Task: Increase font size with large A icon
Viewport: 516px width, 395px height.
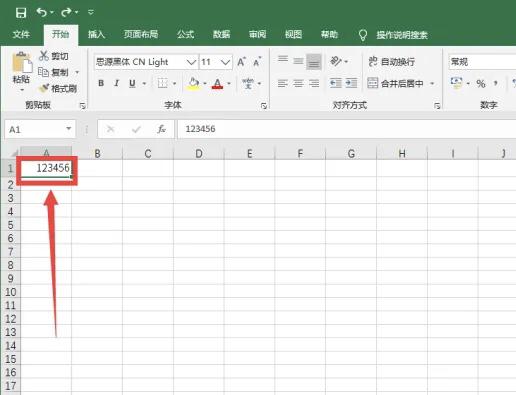Action: click(241, 62)
